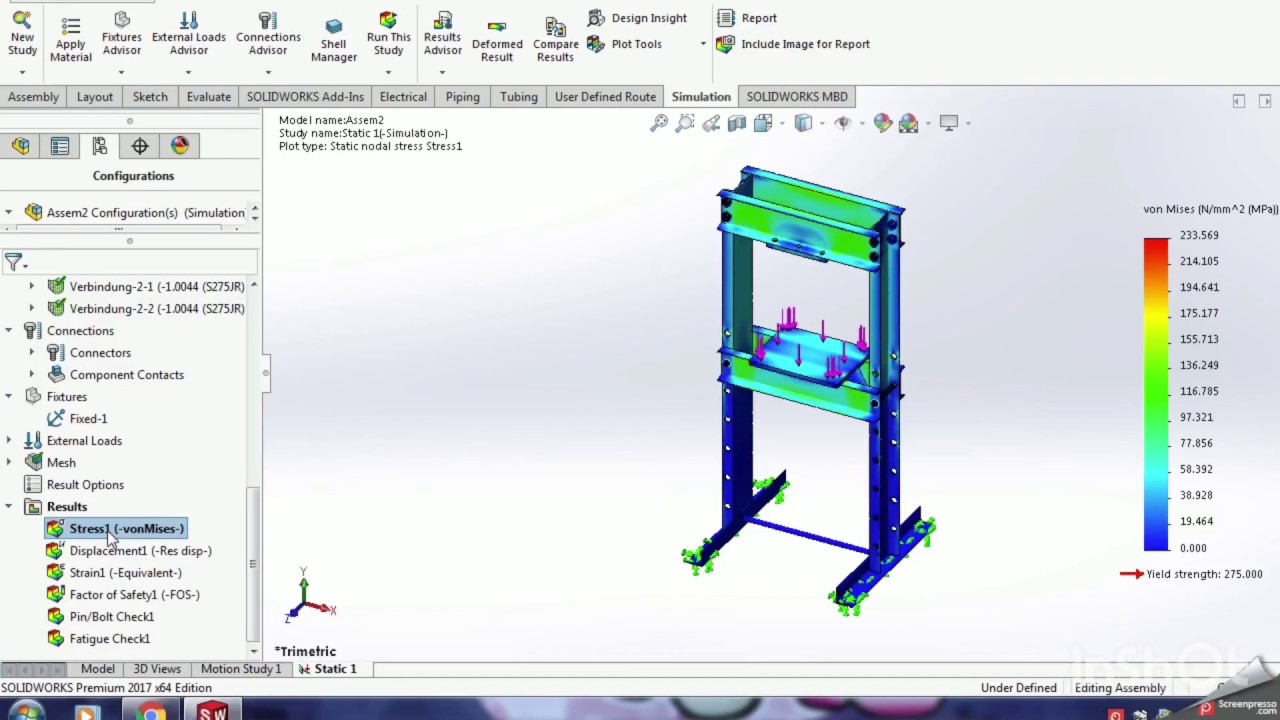The height and width of the screenshot is (720, 1280).
Task: Open External Loads Advisor
Action: click(188, 35)
